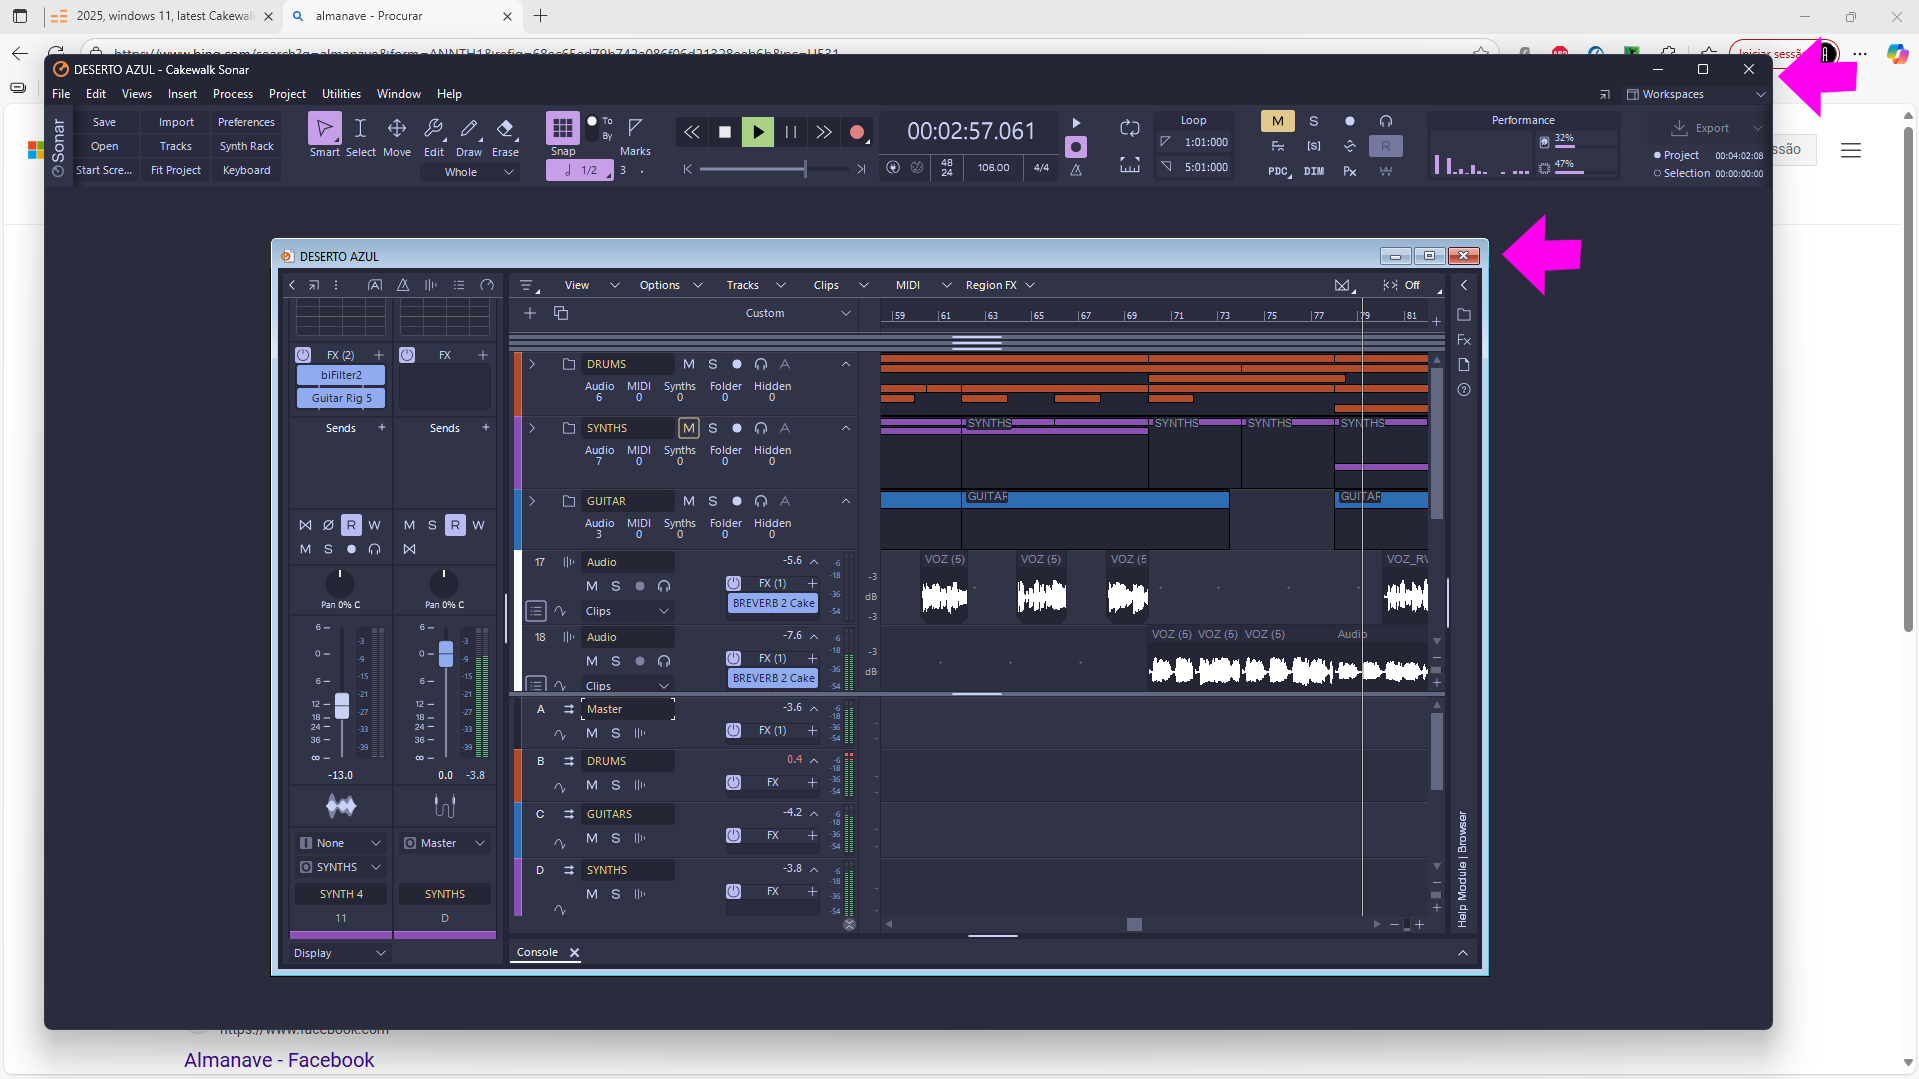1919x1079 pixels.
Task: Open the Almanave - Facebook link
Action: [x=279, y=1060]
